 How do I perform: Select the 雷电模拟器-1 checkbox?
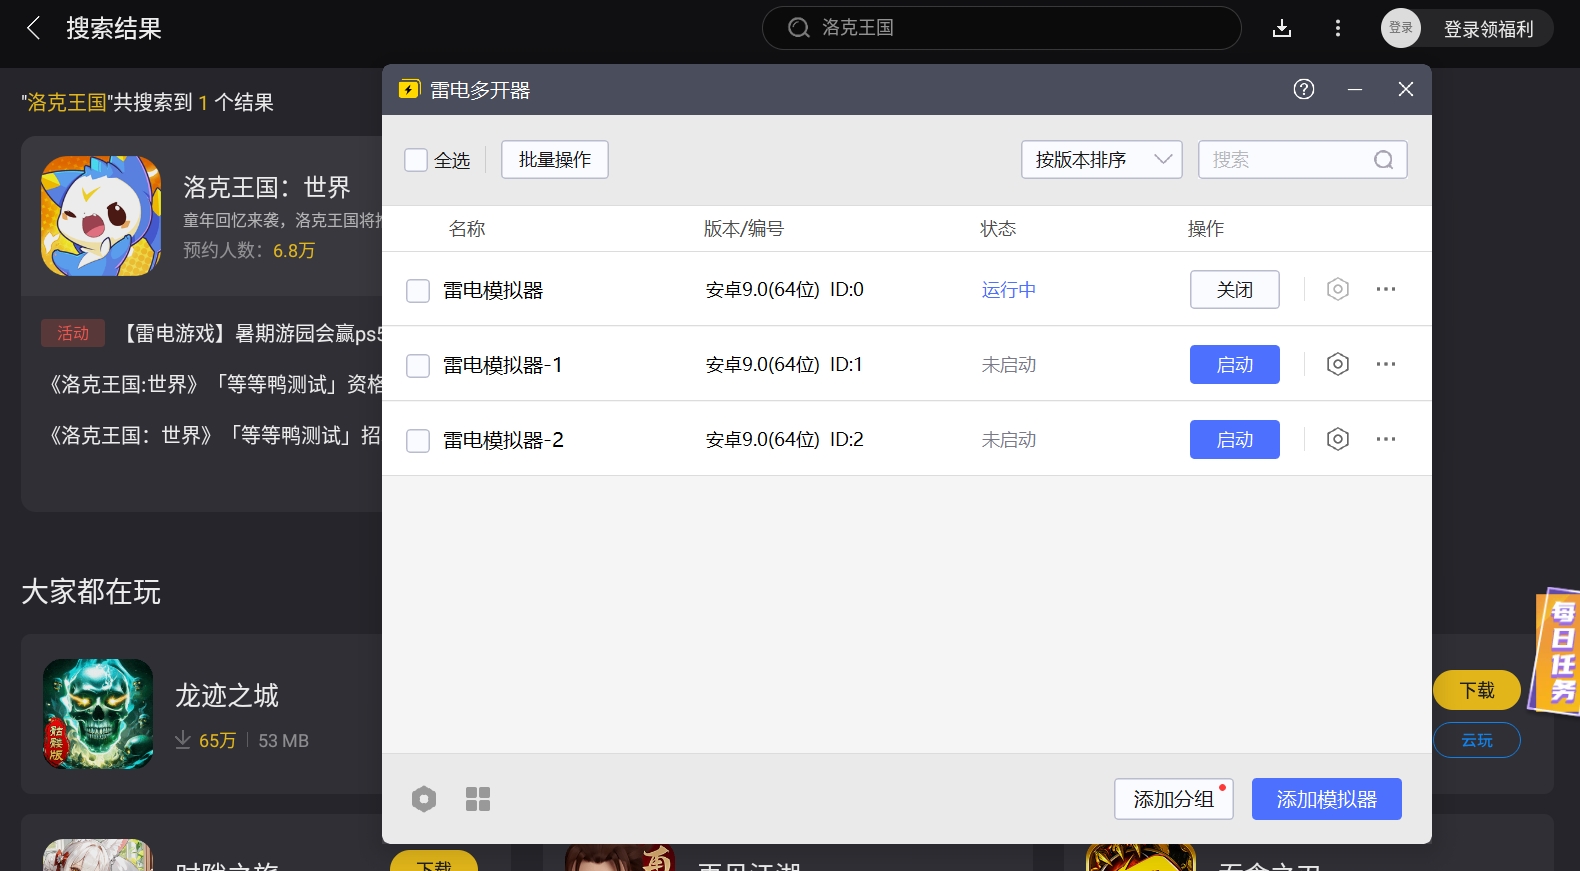click(418, 366)
